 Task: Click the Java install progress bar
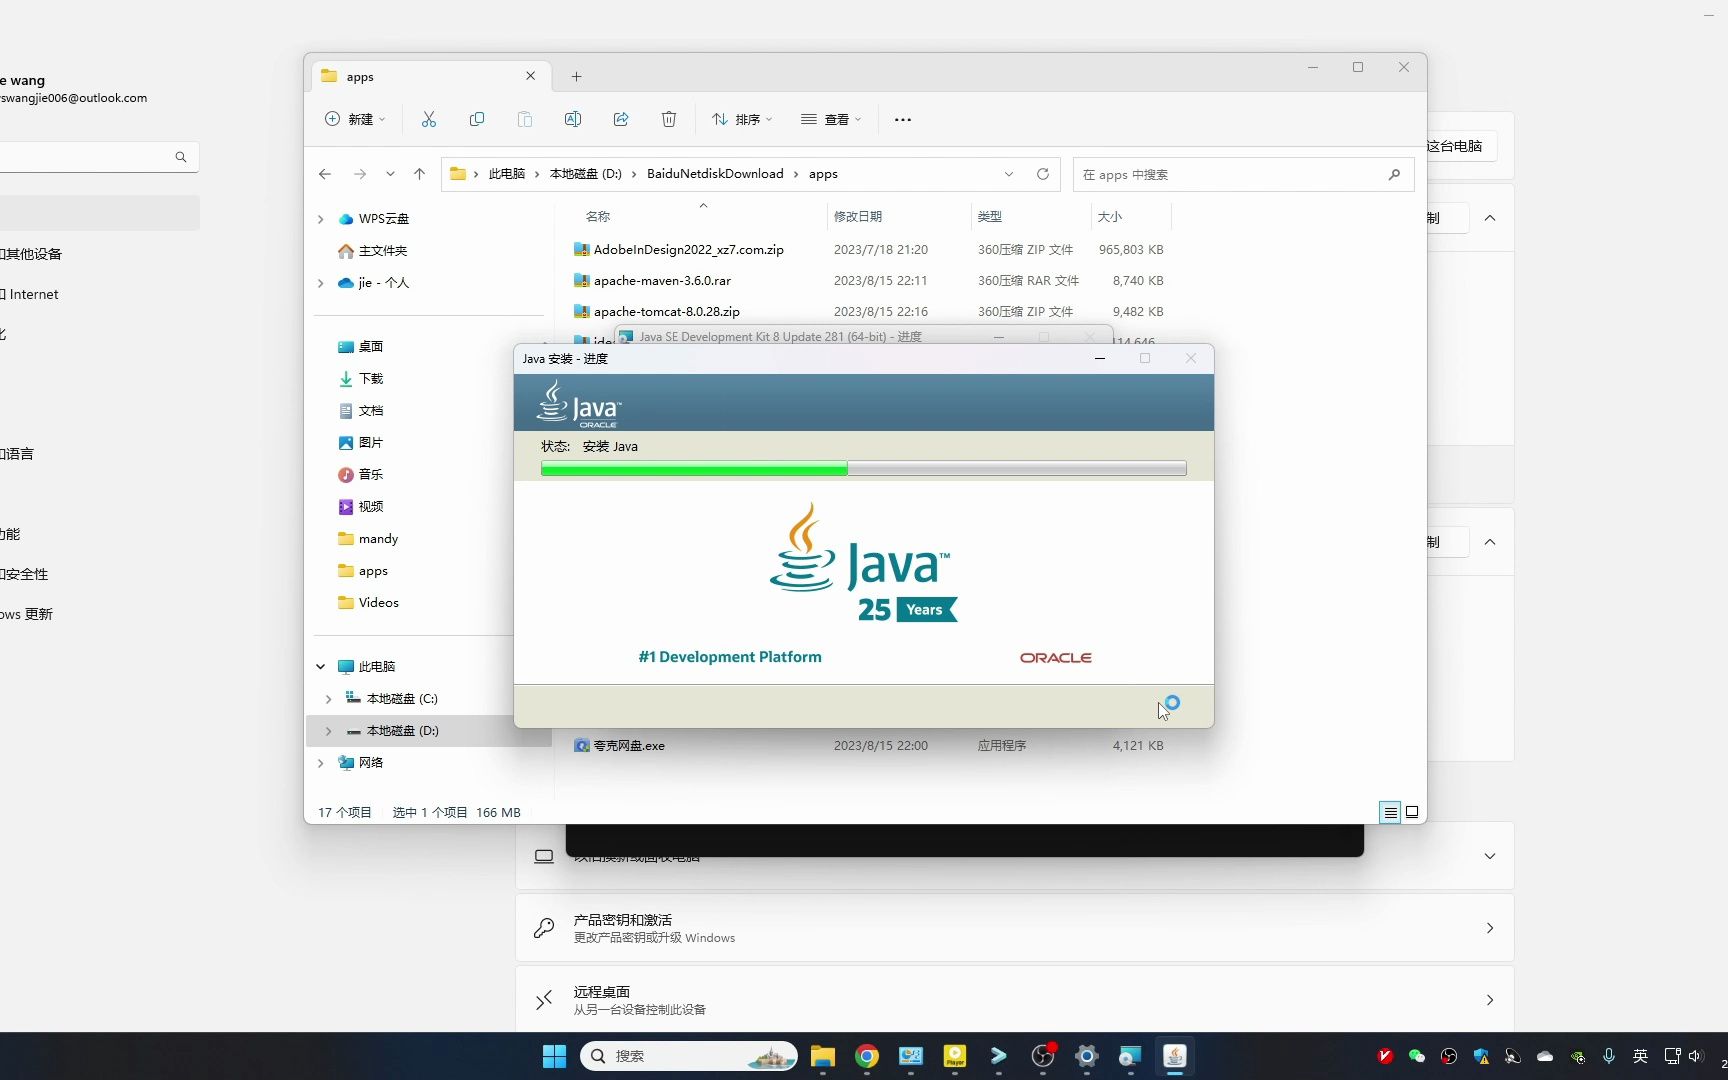point(864,468)
